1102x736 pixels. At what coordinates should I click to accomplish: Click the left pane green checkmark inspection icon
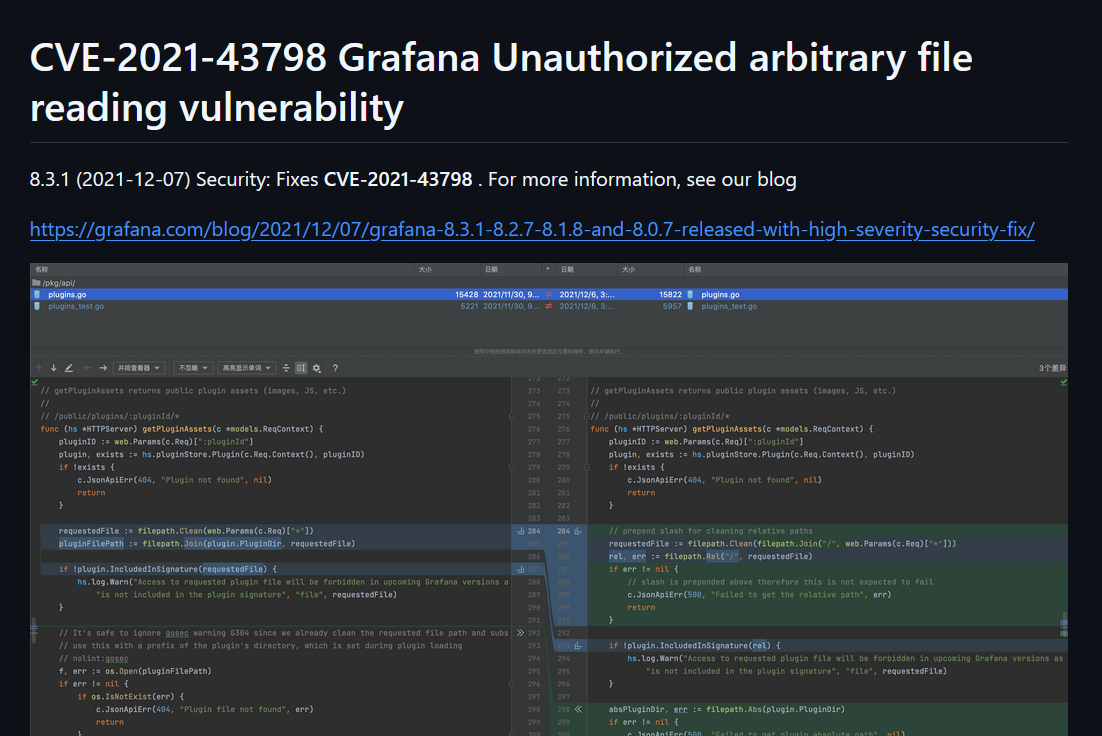34,382
